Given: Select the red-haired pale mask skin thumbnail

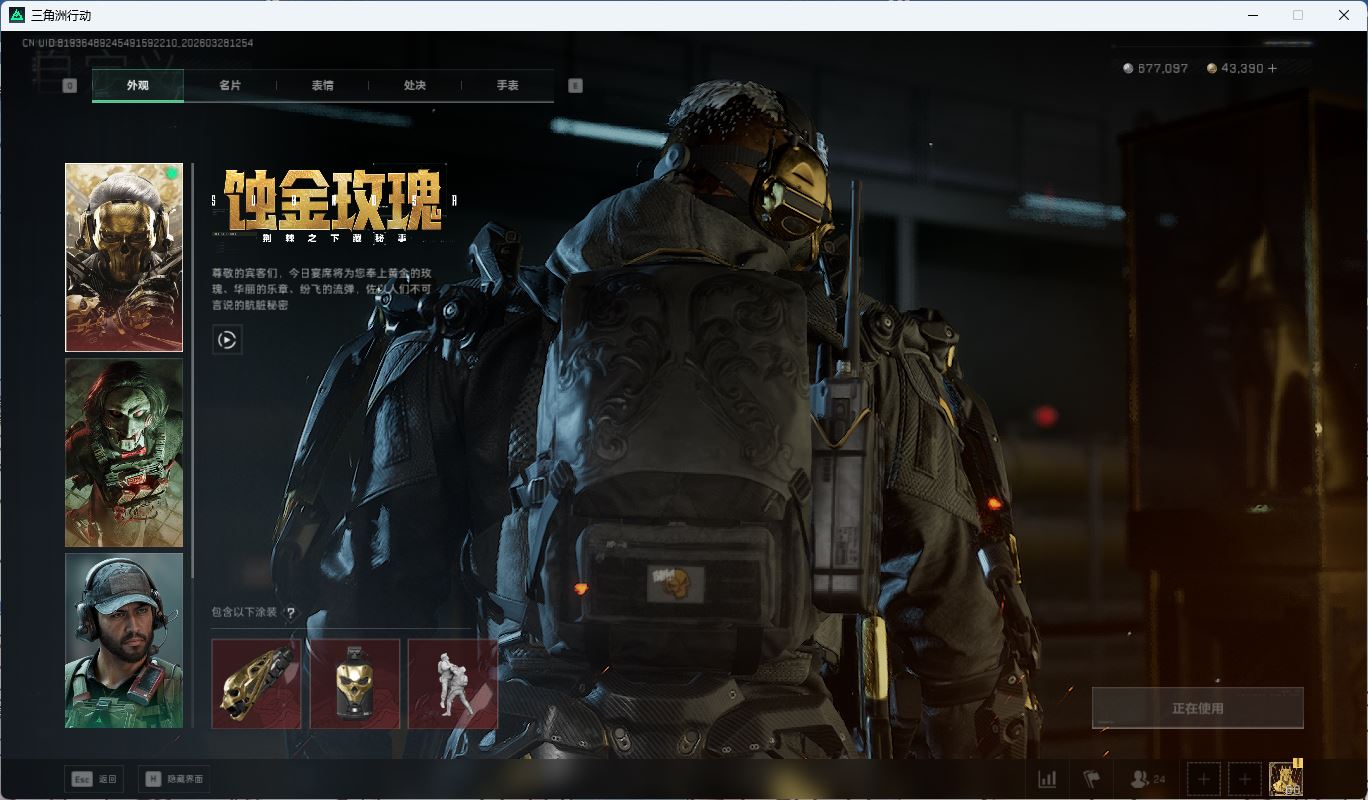Looking at the screenshot, I should tap(124, 453).
